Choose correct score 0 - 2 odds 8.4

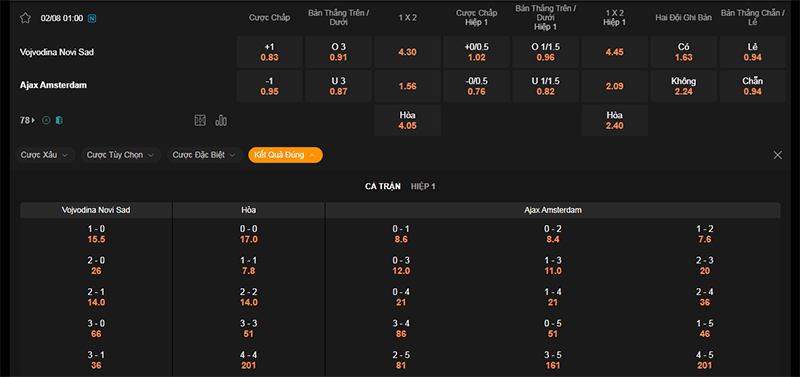553,234
